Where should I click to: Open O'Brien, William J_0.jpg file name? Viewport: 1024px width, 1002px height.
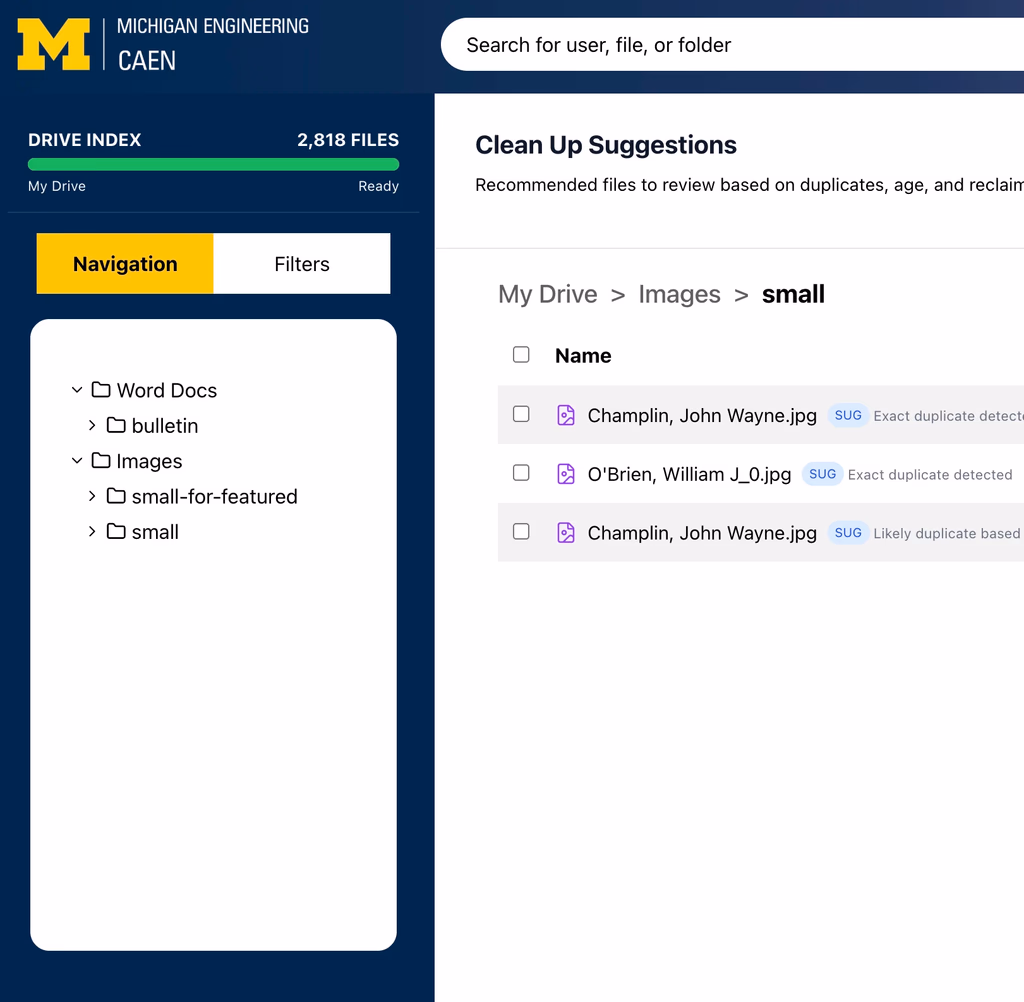tap(689, 474)
